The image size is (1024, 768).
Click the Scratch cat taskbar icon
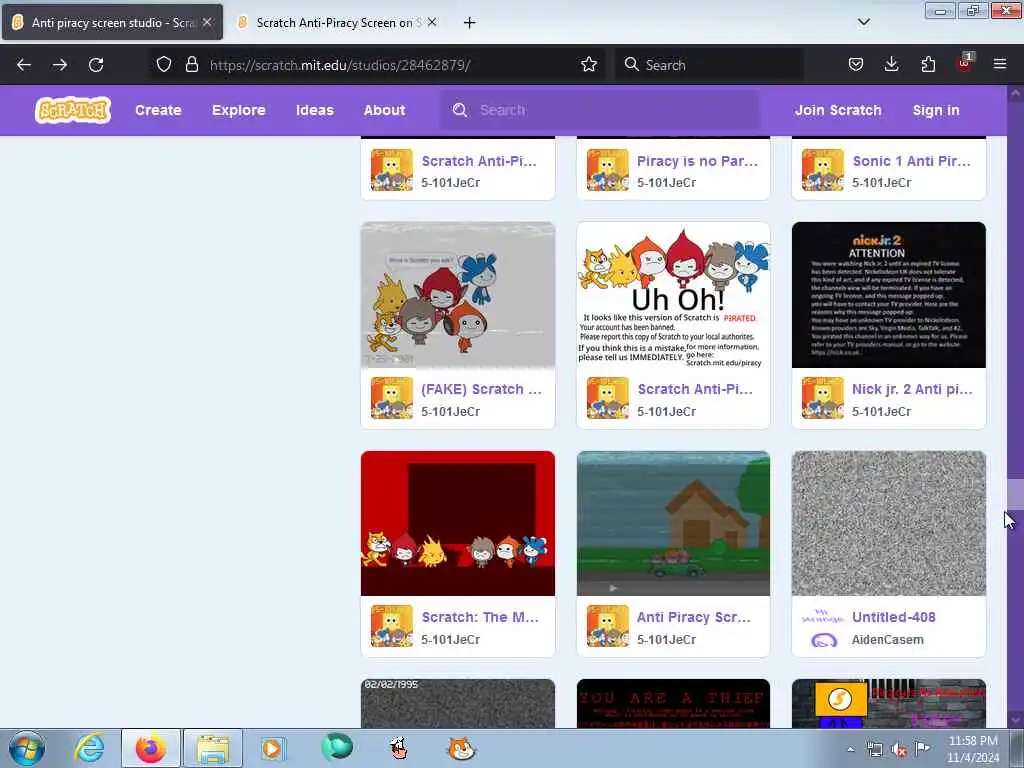tap(460, 748)
